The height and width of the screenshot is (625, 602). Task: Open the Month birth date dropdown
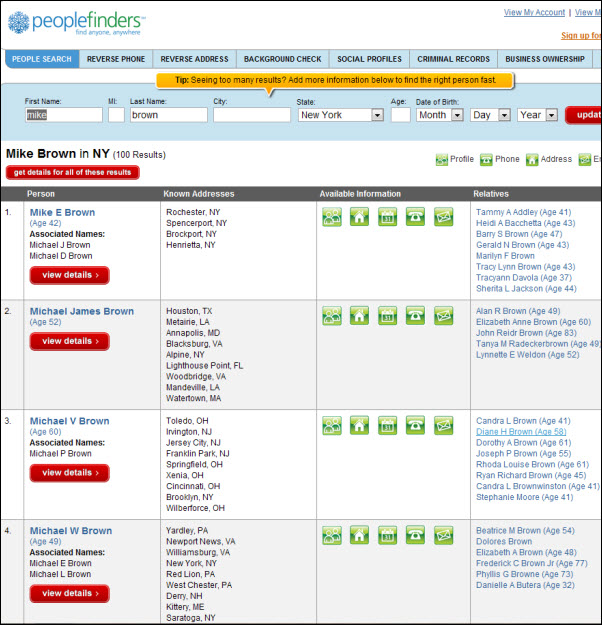click(x=440, y=115)
